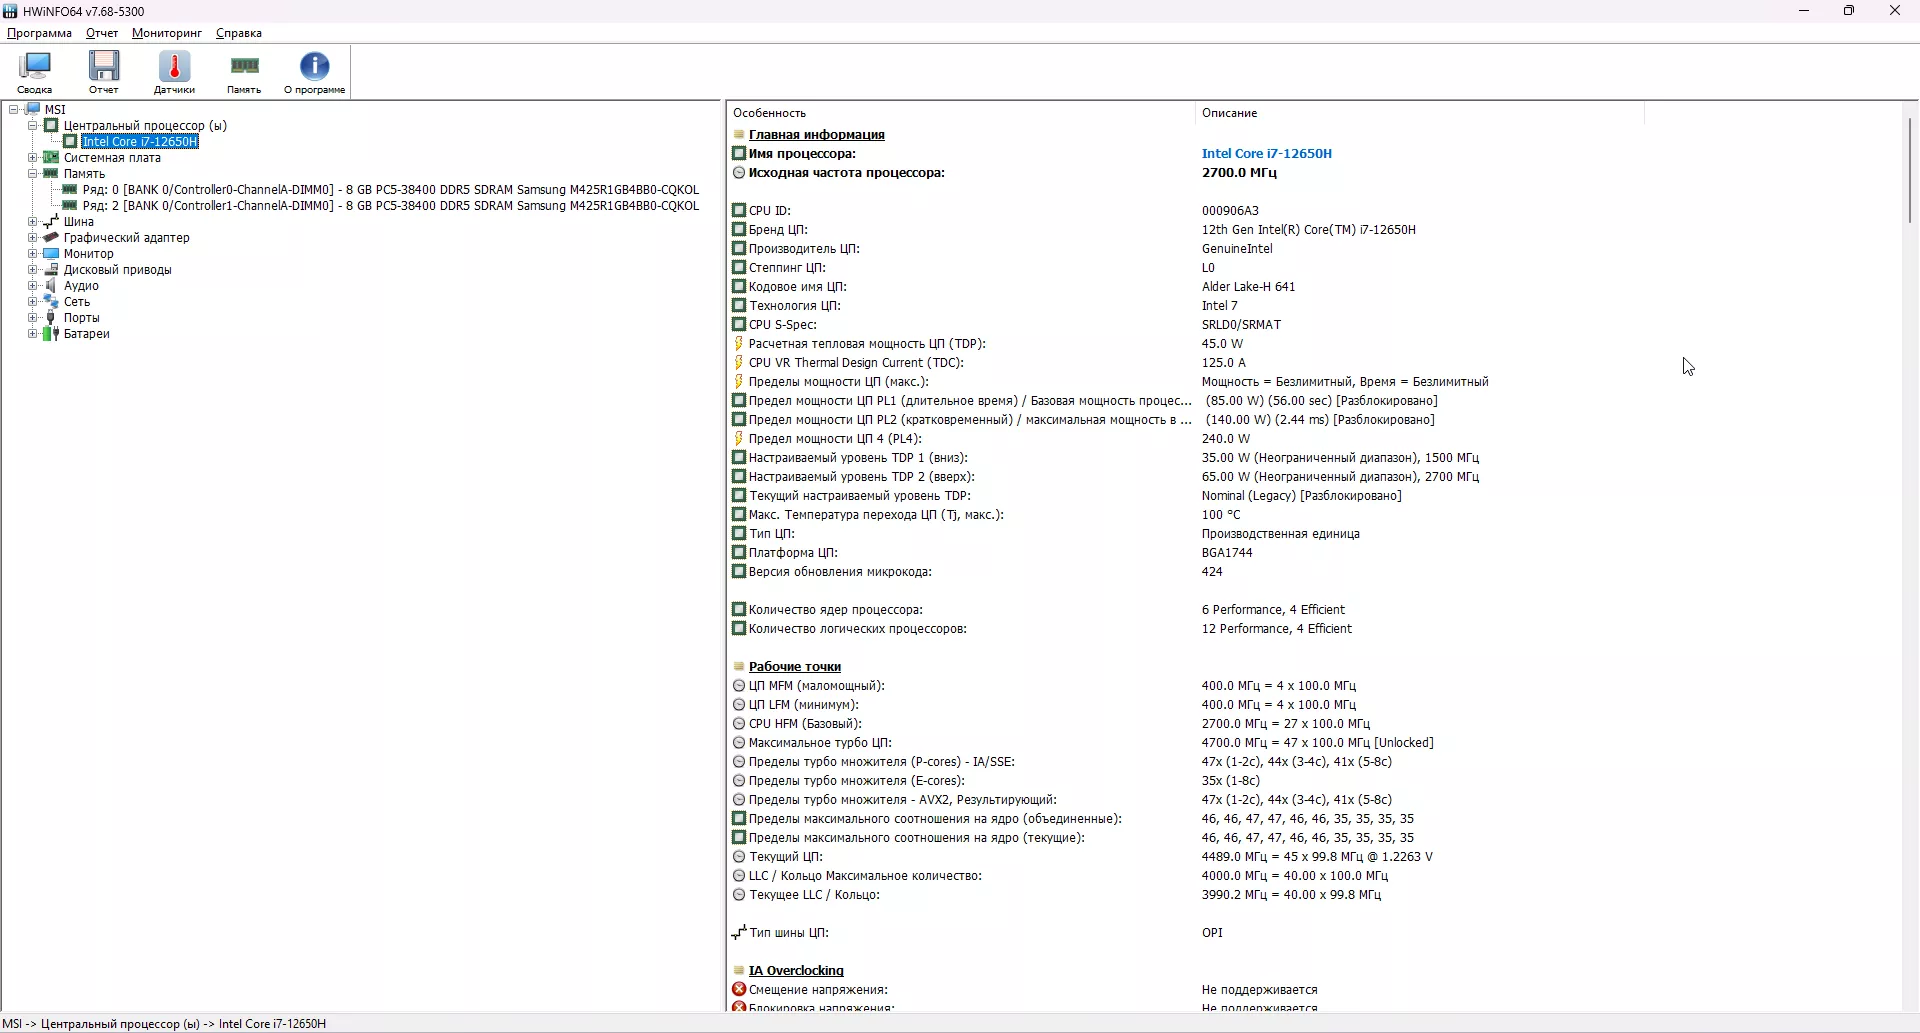
Task: Open the Программа menu
Action: [39, 33]
